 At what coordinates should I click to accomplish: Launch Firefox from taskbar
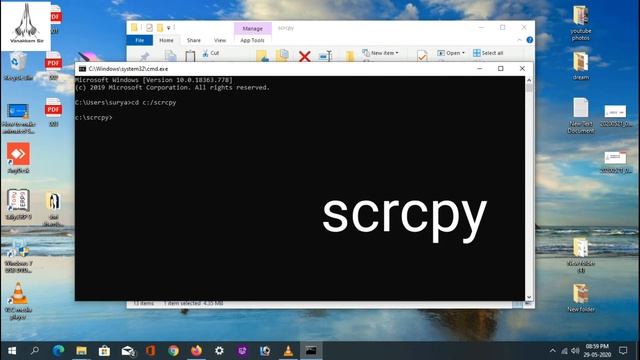[196, 351]
